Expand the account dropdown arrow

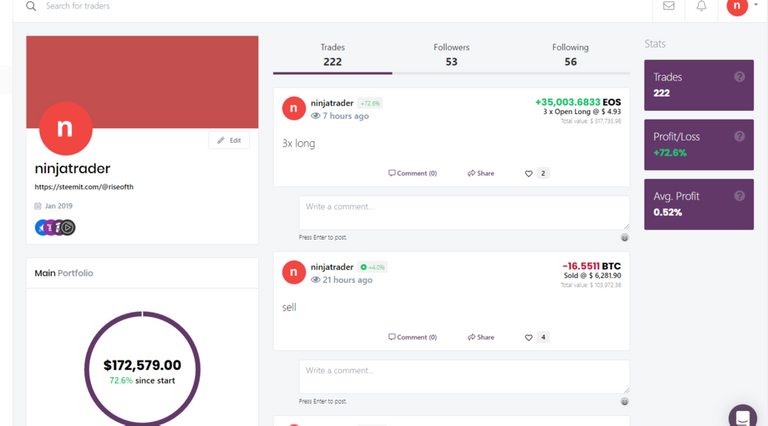tap(756, 5)
